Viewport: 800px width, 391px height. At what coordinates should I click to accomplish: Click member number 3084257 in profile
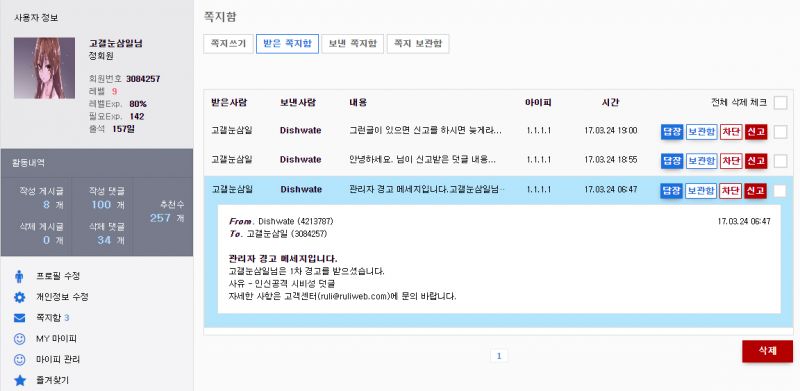(143, 79)
